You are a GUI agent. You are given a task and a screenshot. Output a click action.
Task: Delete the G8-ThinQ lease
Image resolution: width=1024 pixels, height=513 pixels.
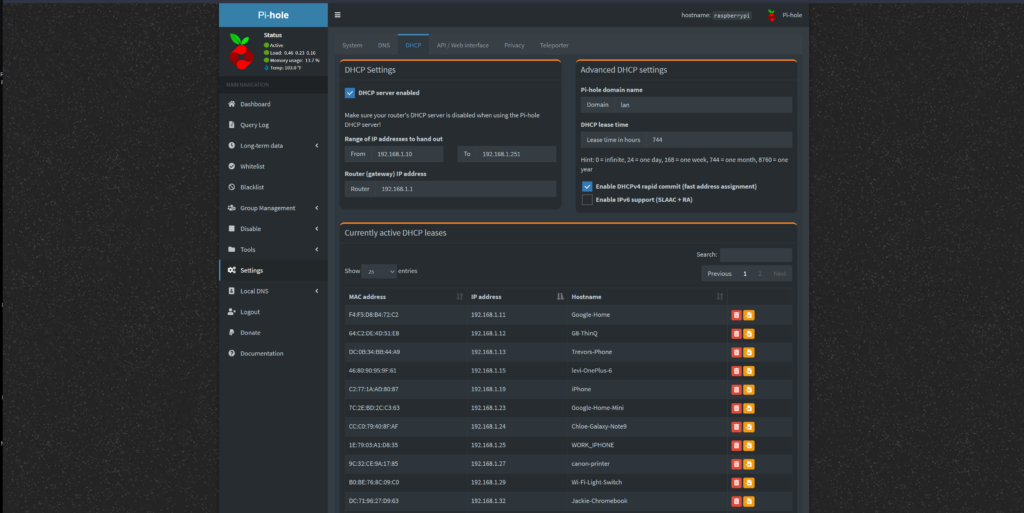pos(736,334)
